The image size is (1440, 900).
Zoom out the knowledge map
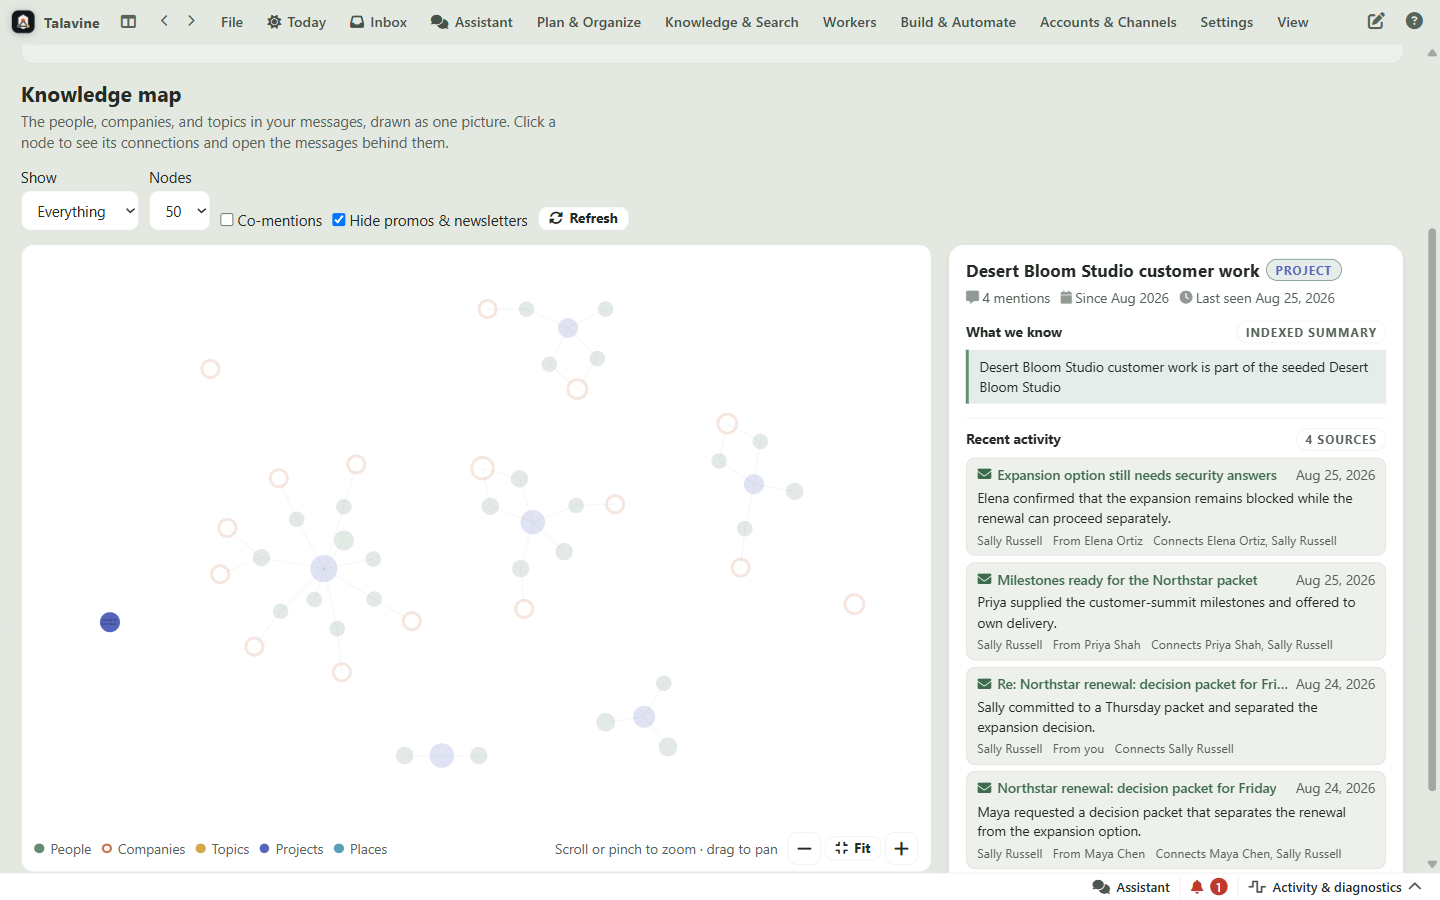(x=804, y=849)
